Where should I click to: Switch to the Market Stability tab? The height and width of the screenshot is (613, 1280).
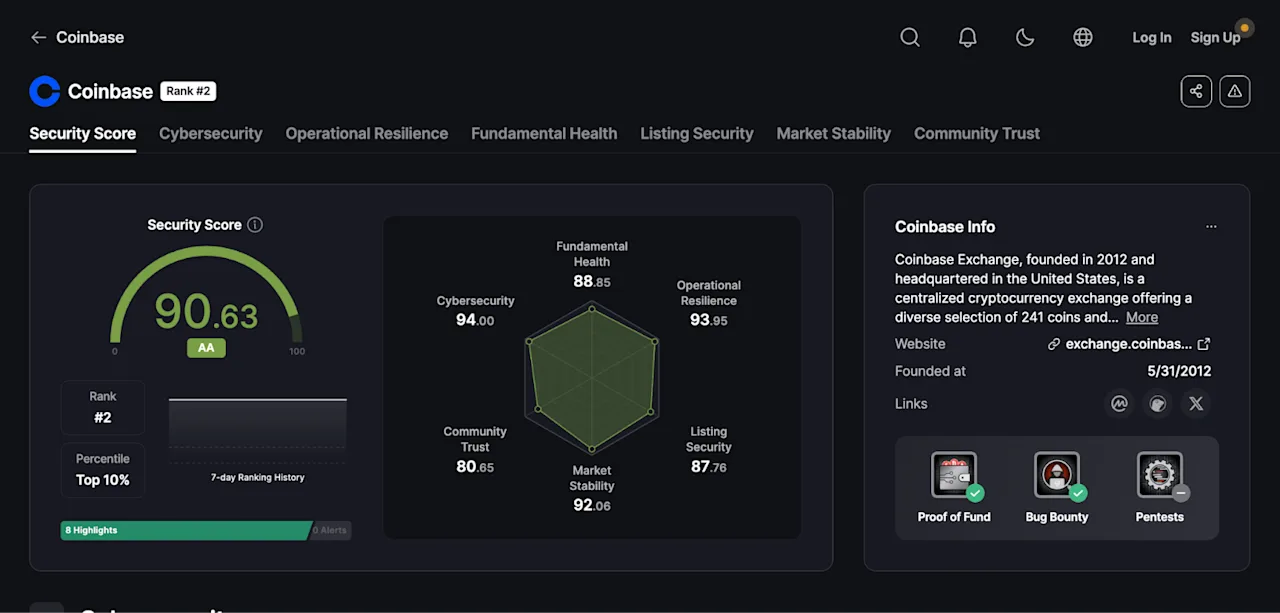[833, 133]
